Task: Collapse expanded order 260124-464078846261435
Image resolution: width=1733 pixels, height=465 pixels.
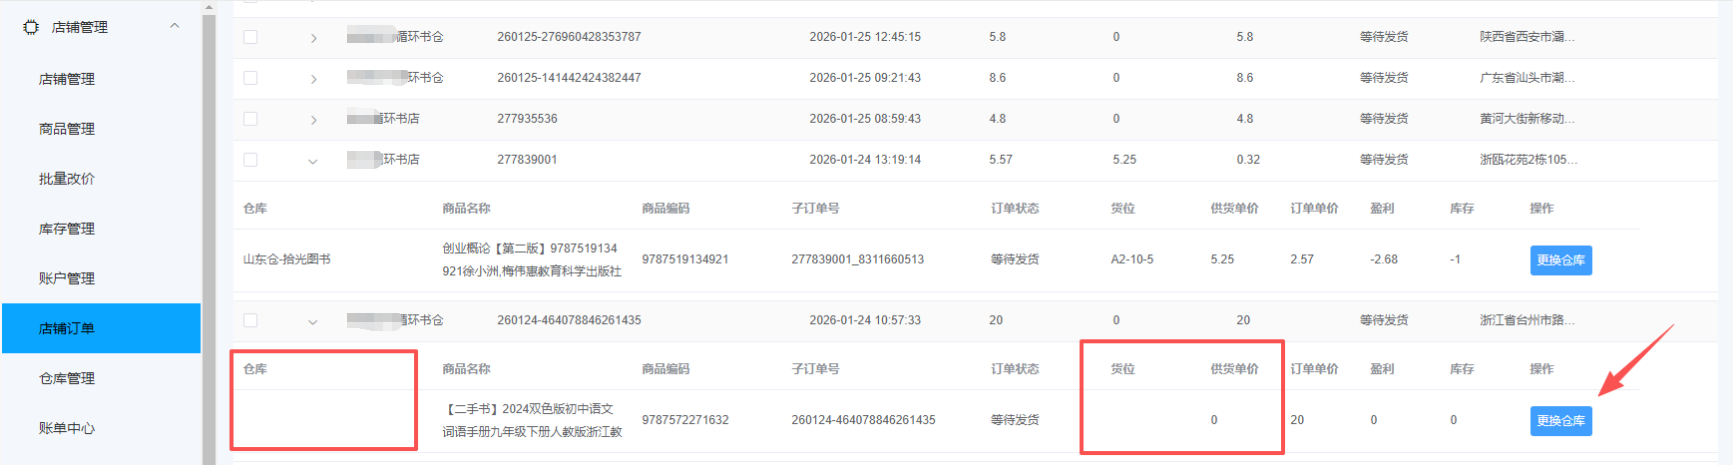Action: [313, 322]
